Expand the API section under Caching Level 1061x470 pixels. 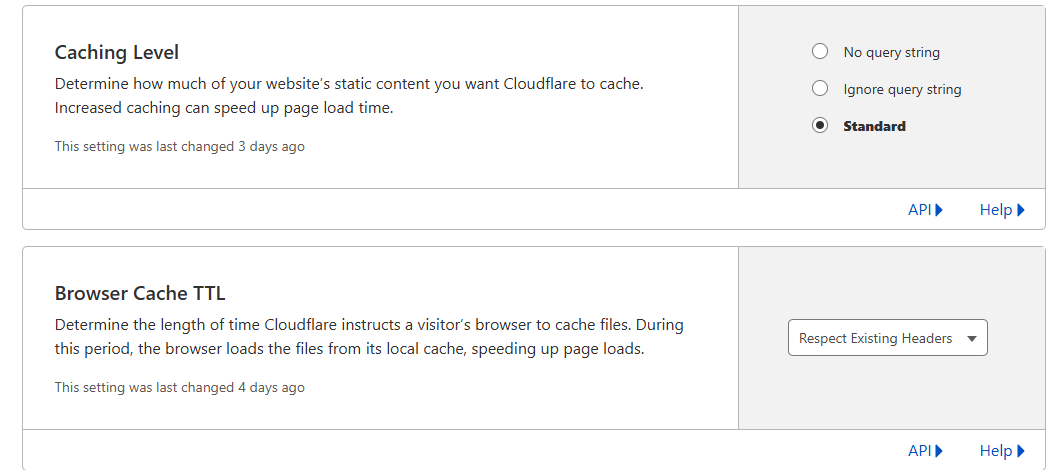point(920,210)
